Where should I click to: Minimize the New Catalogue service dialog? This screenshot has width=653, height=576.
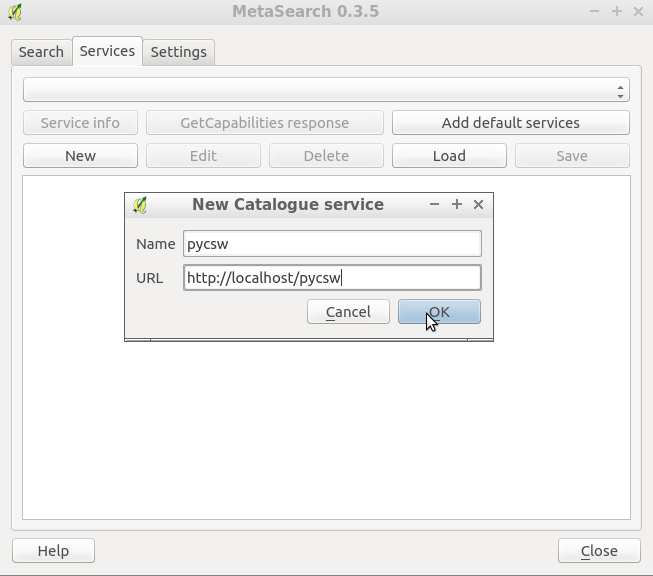[x=434, y=204]
